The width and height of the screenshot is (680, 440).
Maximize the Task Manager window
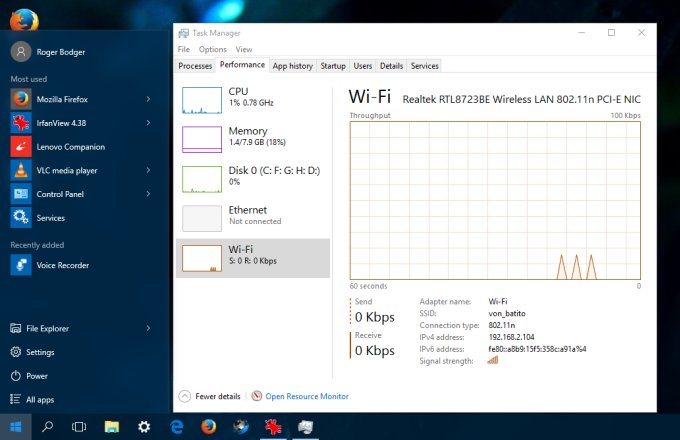pyautogui.click(x=611, y=33)
